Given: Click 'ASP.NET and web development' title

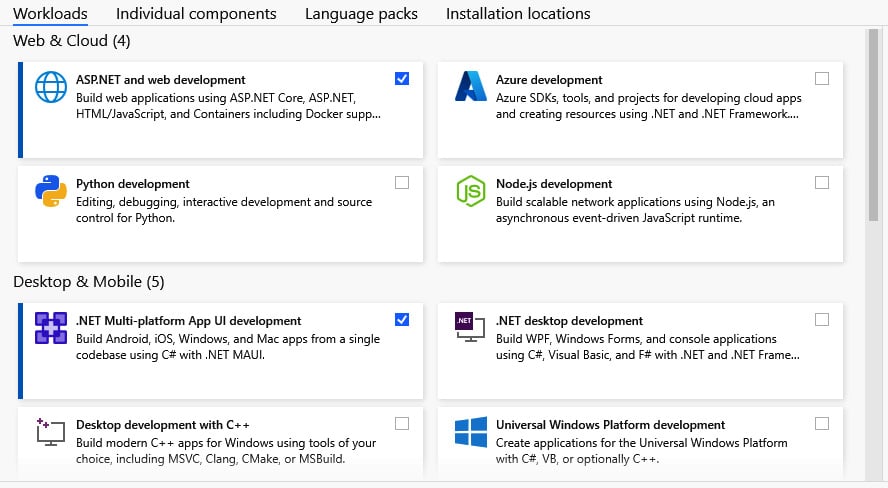Looking at the screenshot, I should (x=161, y=80).
